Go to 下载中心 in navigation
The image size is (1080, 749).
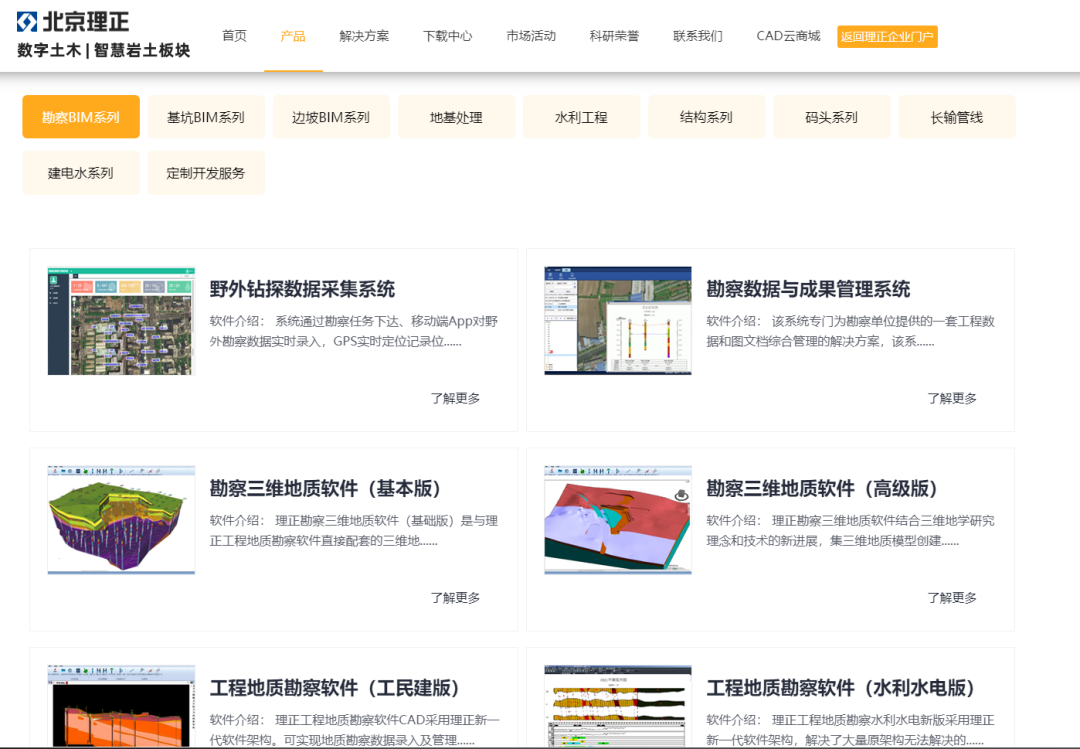pyautogui.click(x=447, y=36)
